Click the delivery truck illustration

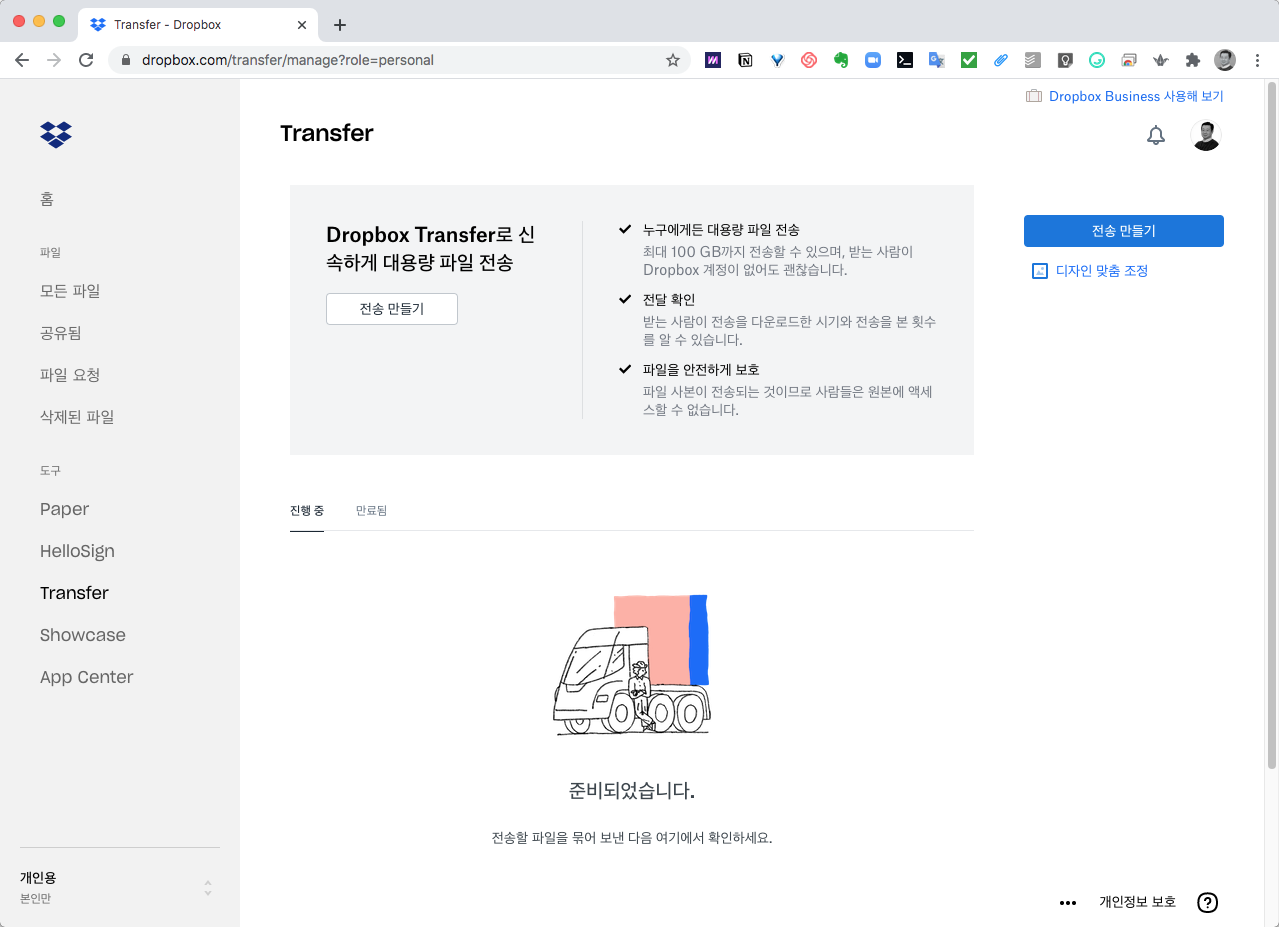(632, 665)
